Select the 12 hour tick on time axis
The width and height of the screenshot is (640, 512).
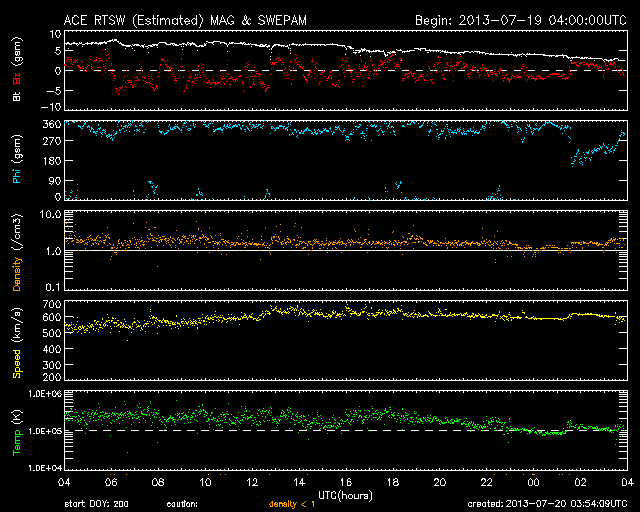tap(252, 481)
